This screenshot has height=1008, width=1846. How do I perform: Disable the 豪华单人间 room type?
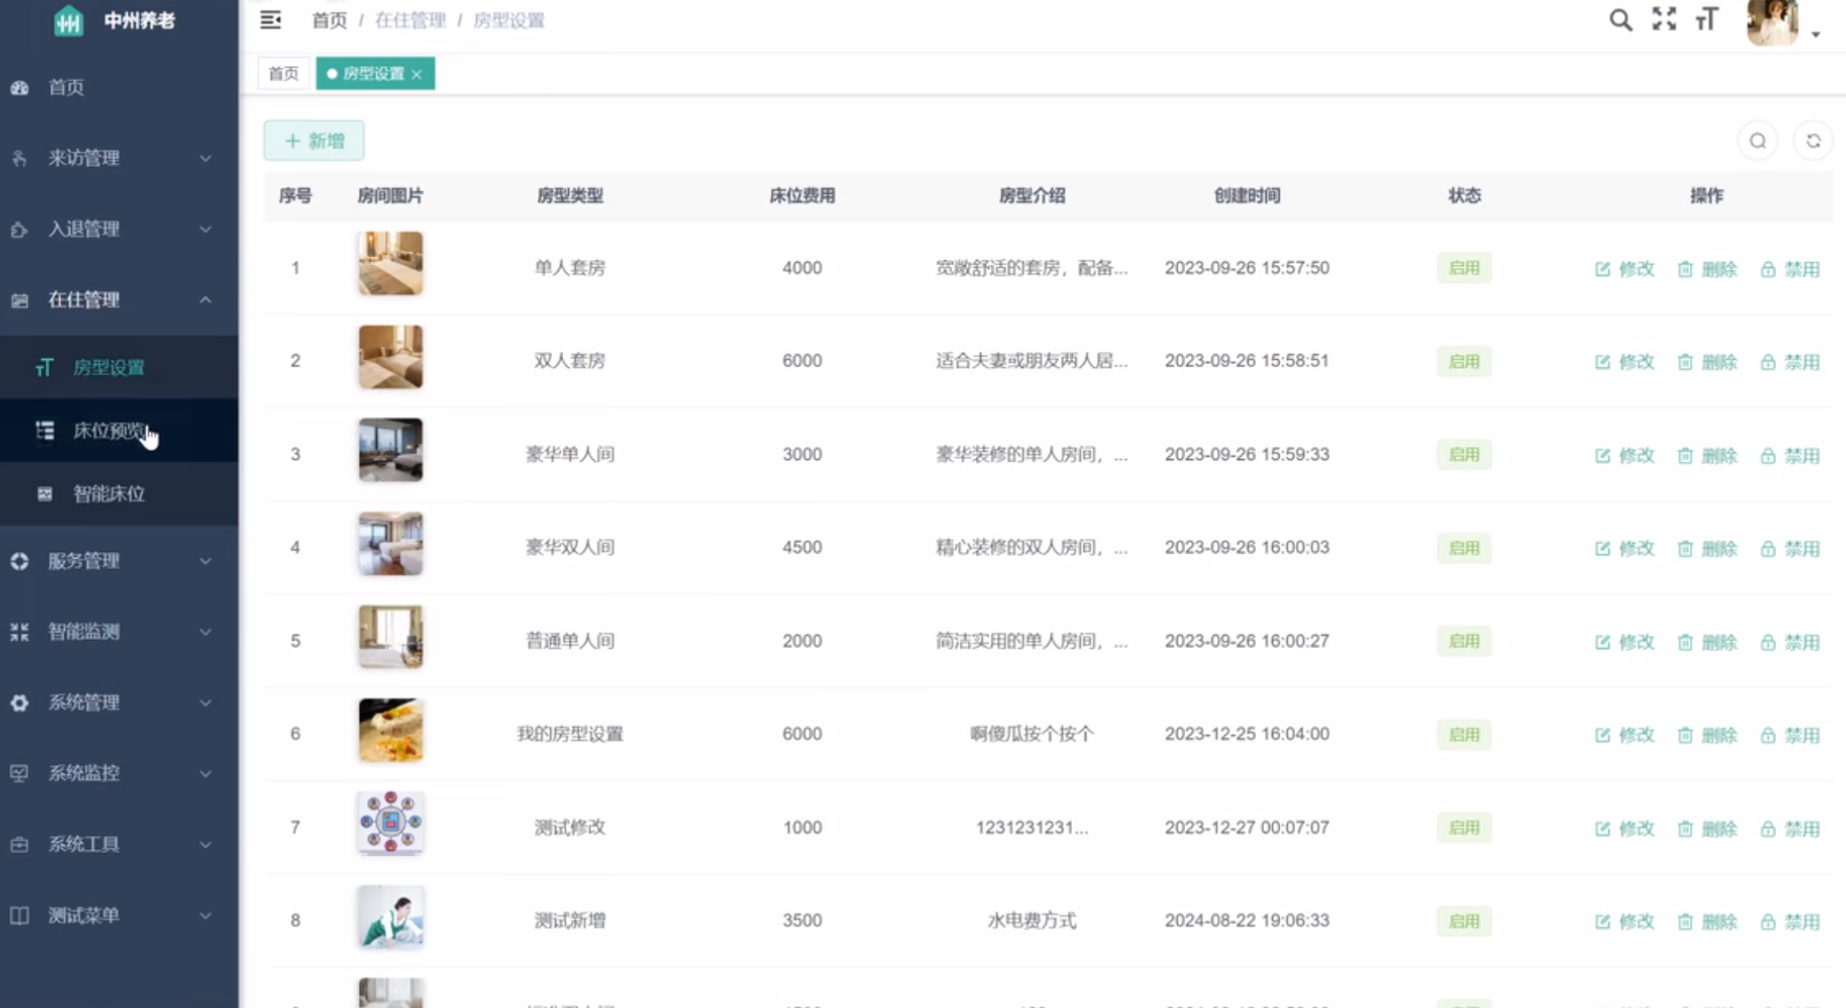(x=1790, y=456)
